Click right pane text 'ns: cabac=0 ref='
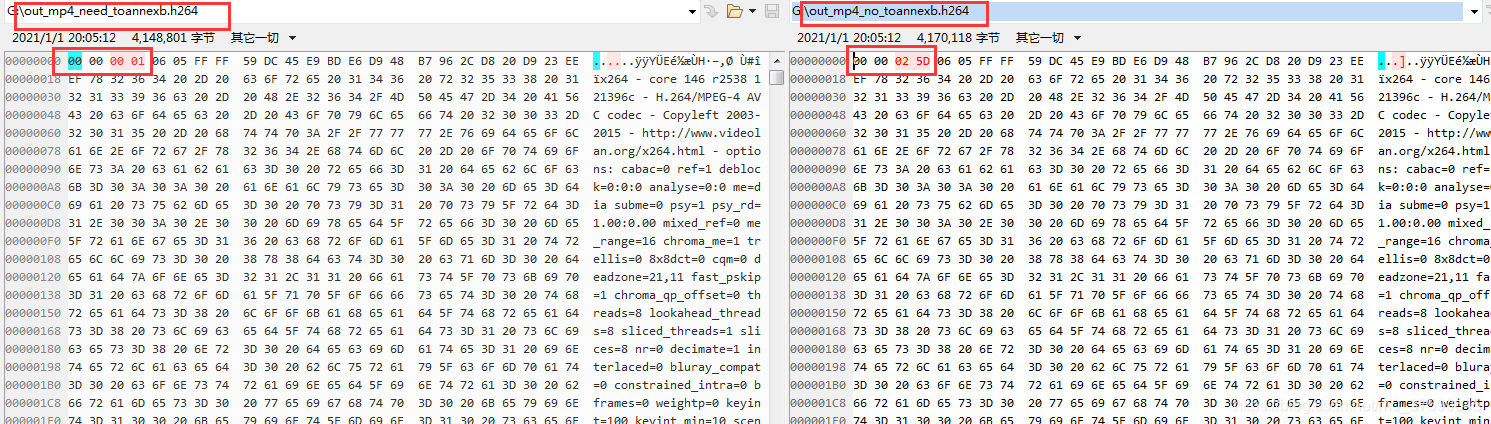Image resolution: width=1491 pixels, height=424 pixels. 1433,169
